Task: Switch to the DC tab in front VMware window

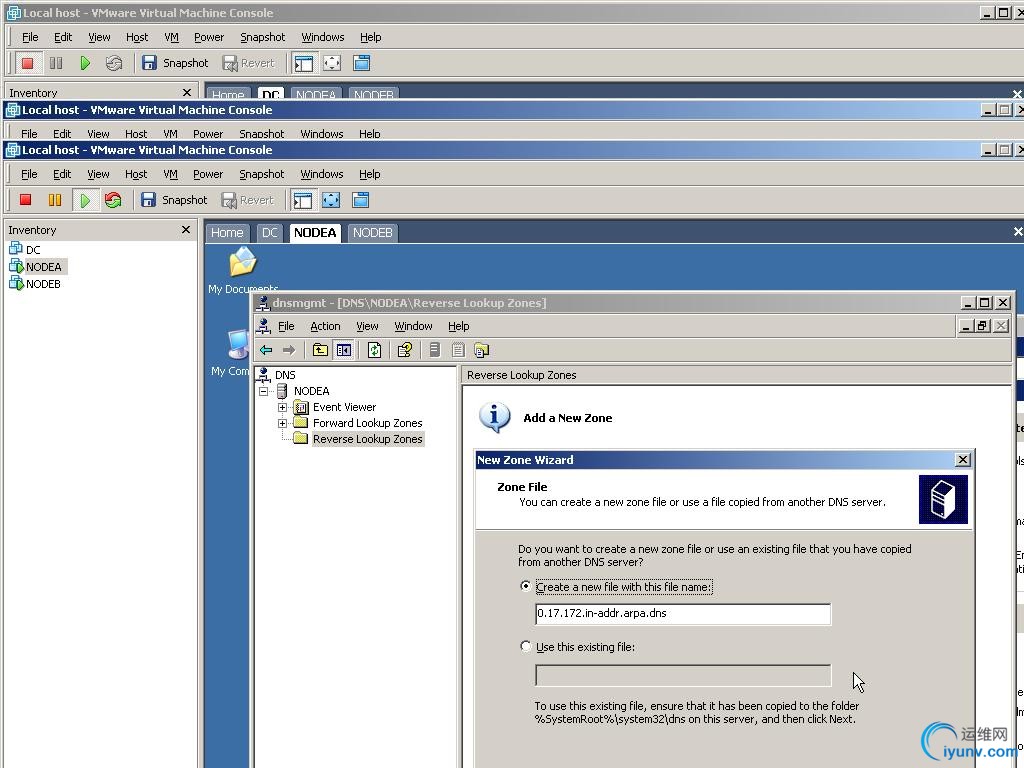Action: click(x=270, y=232)
